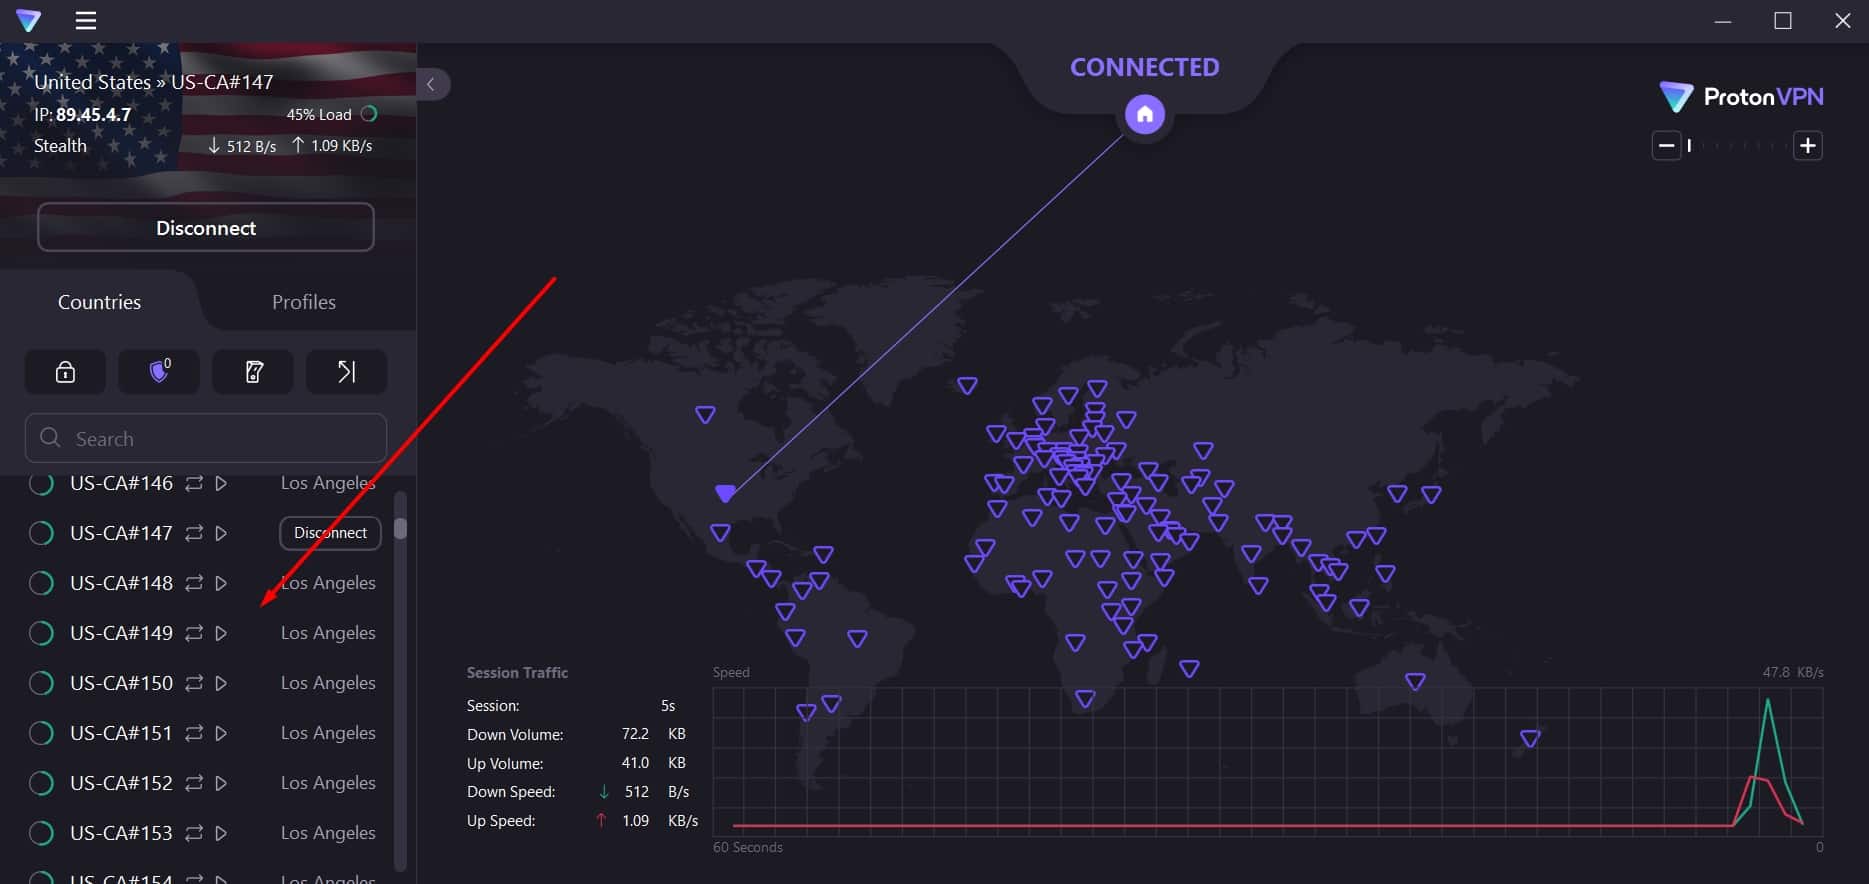Click streaming play icon on US-CA#149
The height and width of the screenshot is (884, 1869).
click(221, 633)
